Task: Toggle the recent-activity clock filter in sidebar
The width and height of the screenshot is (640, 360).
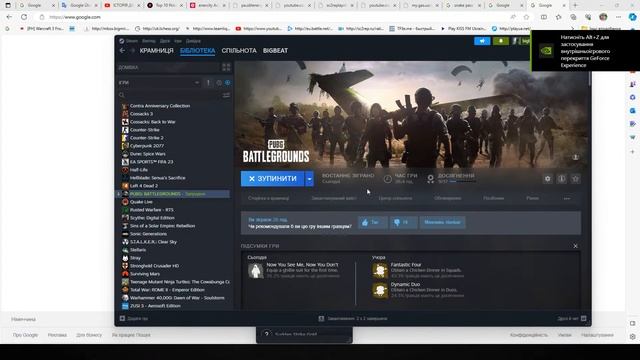Action: coord(219,83)
